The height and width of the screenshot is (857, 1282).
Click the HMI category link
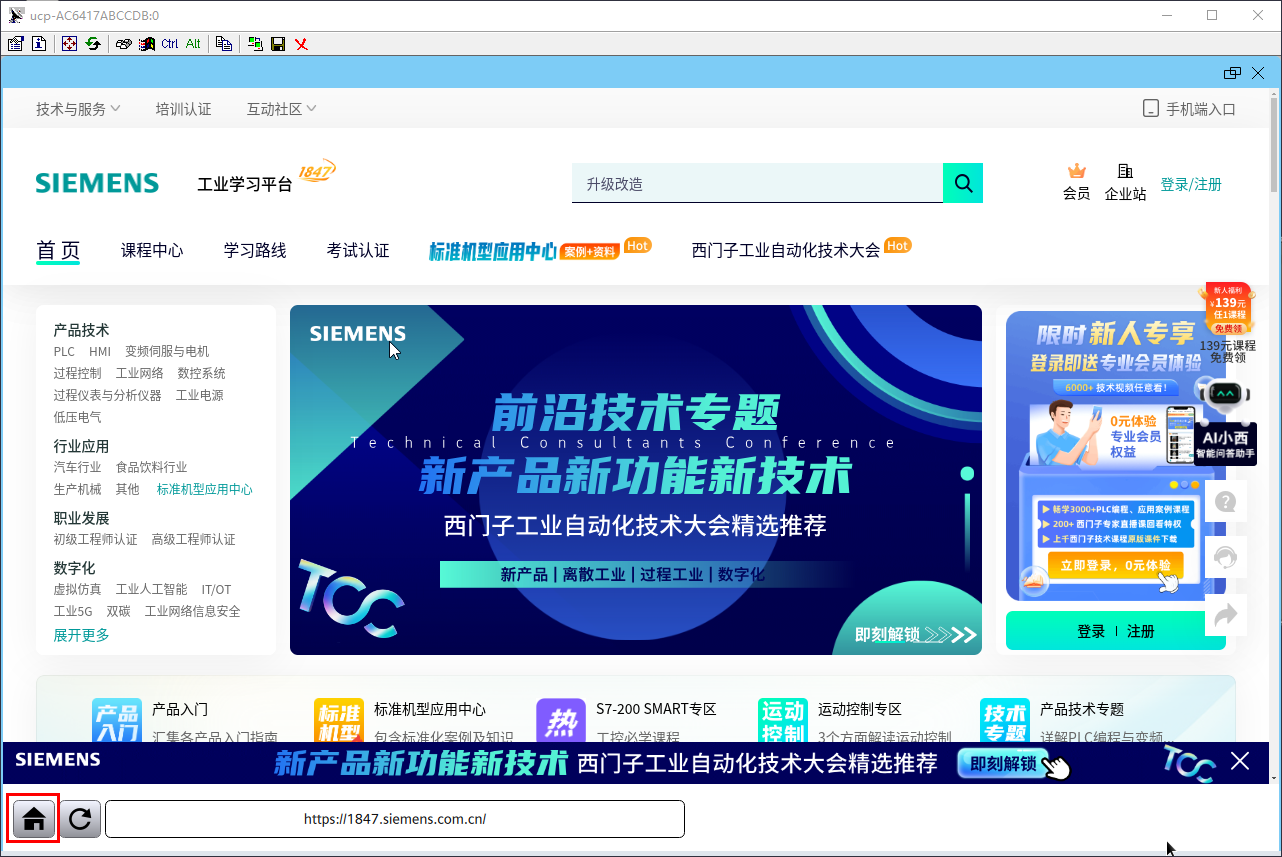coord(100,352)
